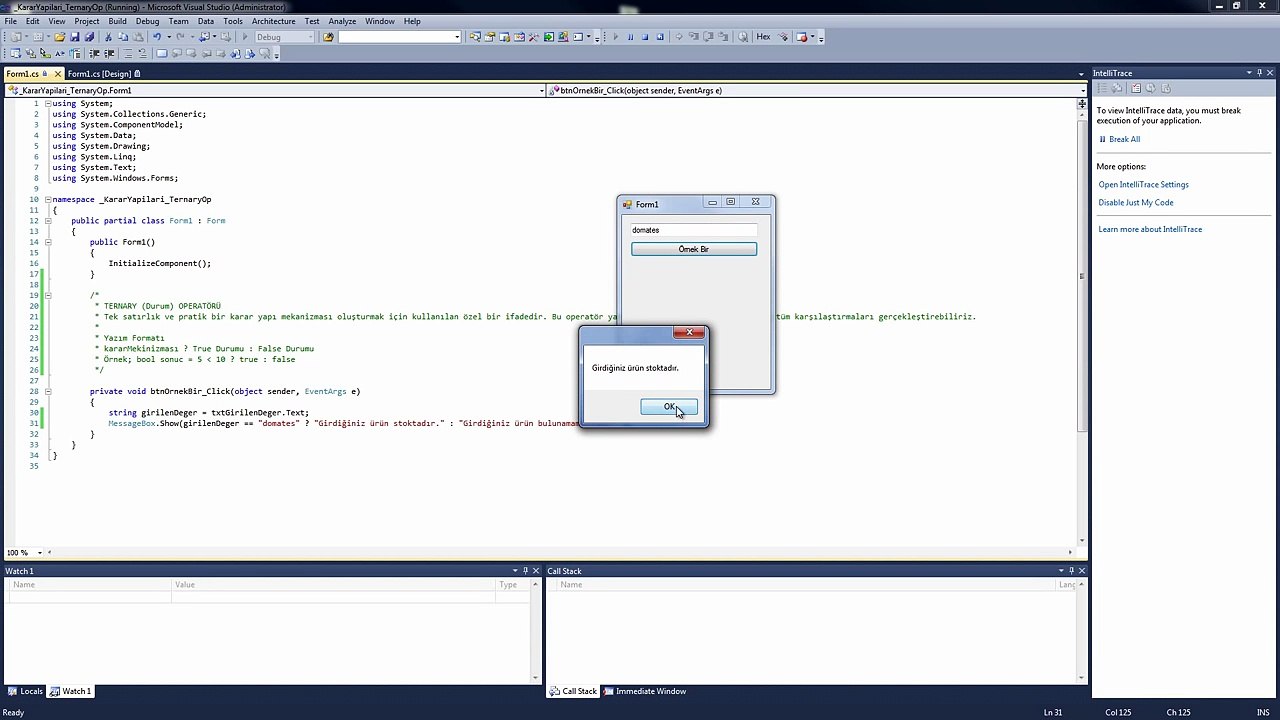Stop debugging with the square Stop icon

[645, 37]
